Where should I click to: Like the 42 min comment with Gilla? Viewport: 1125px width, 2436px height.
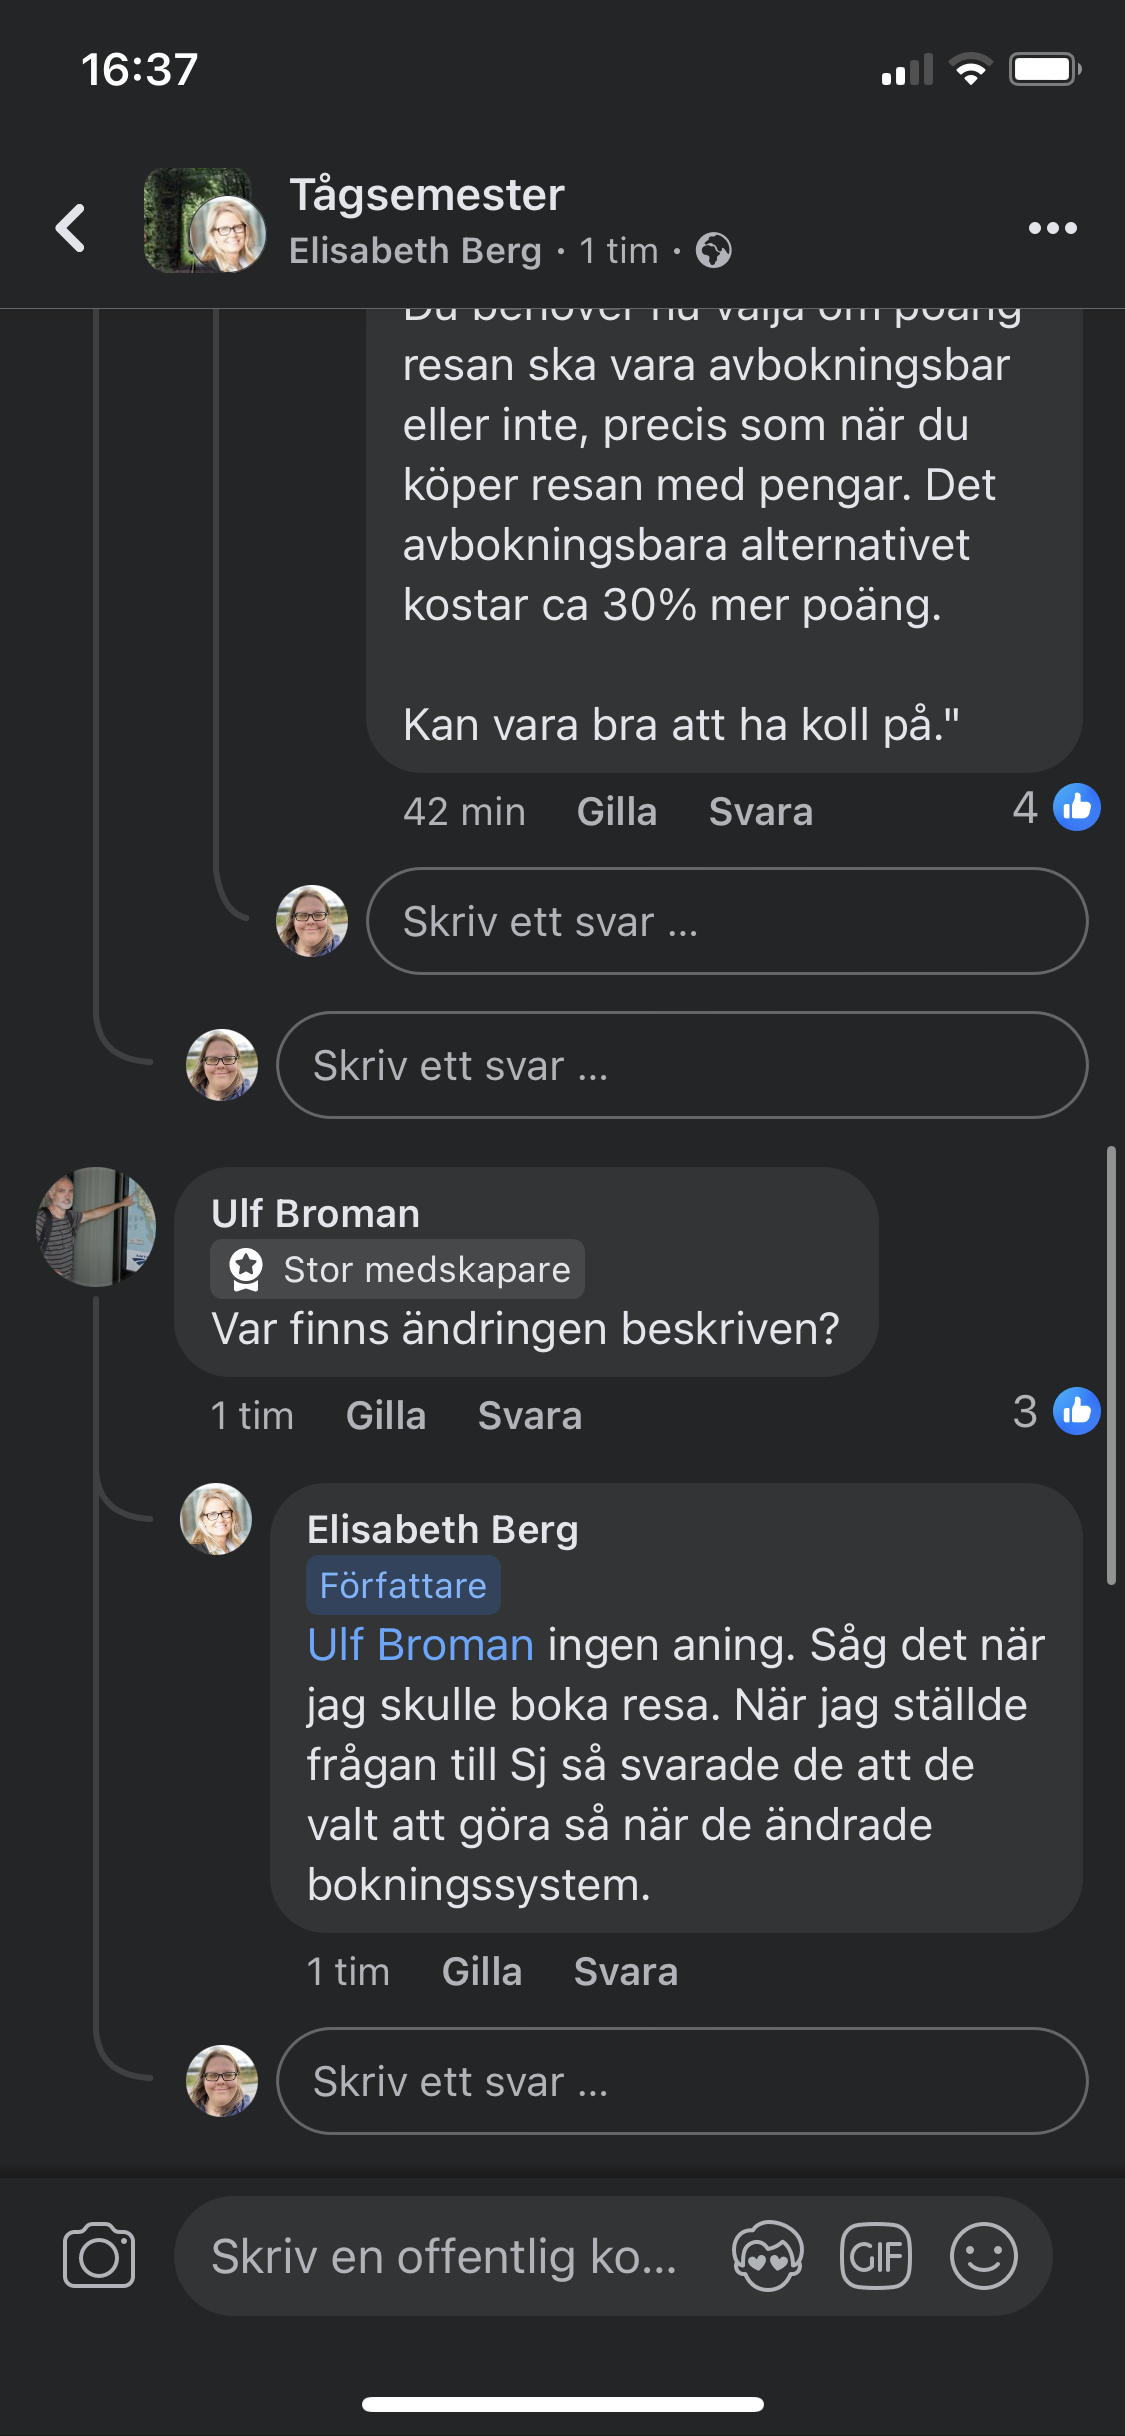[617, 812]
